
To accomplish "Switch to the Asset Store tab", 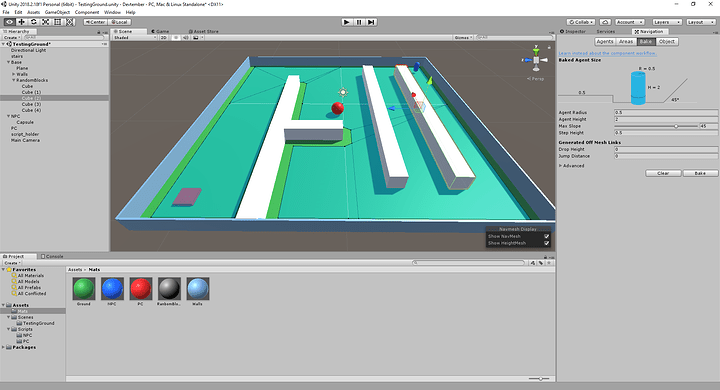I will (x=203, y=31).
